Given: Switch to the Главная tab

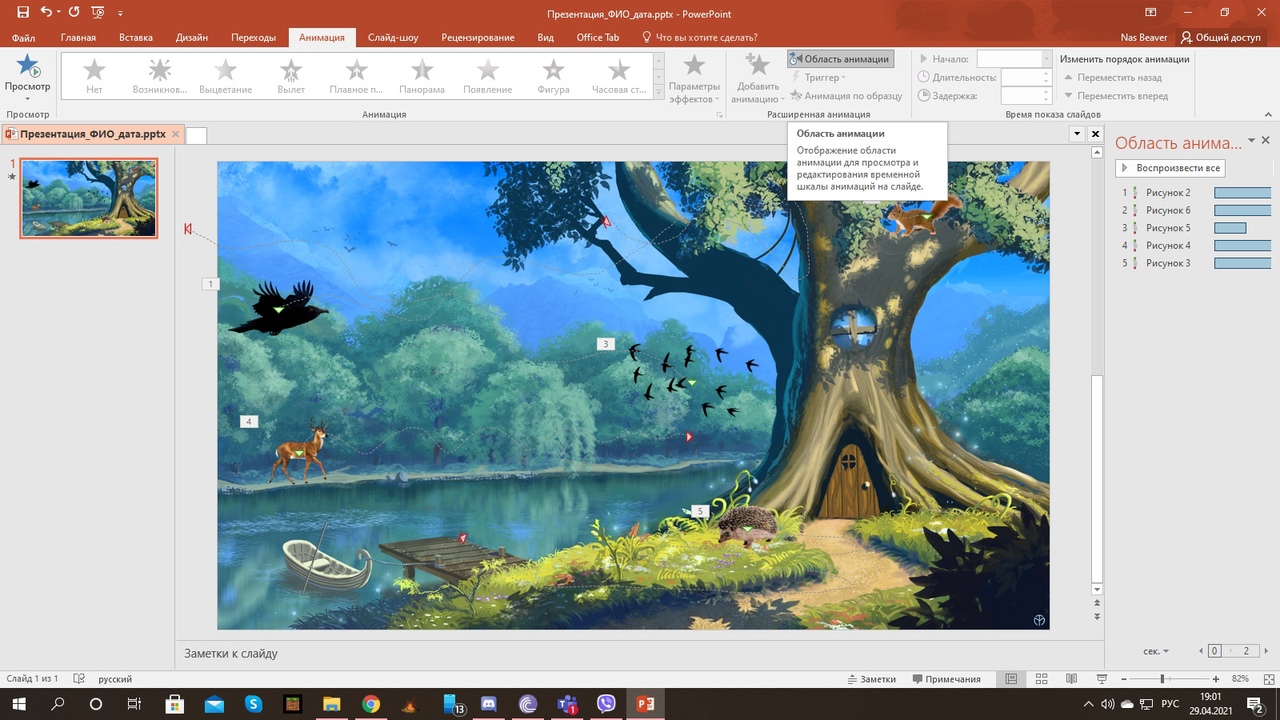Looking at the screenshot, I should coord(78,38).
